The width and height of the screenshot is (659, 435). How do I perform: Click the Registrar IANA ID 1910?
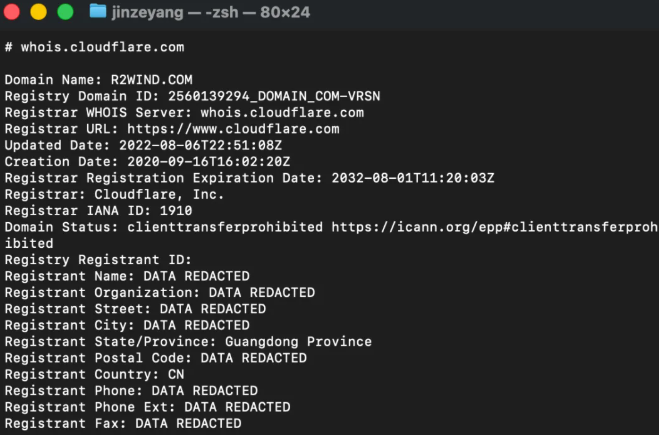pyautogui.click(x=176, y=211)
